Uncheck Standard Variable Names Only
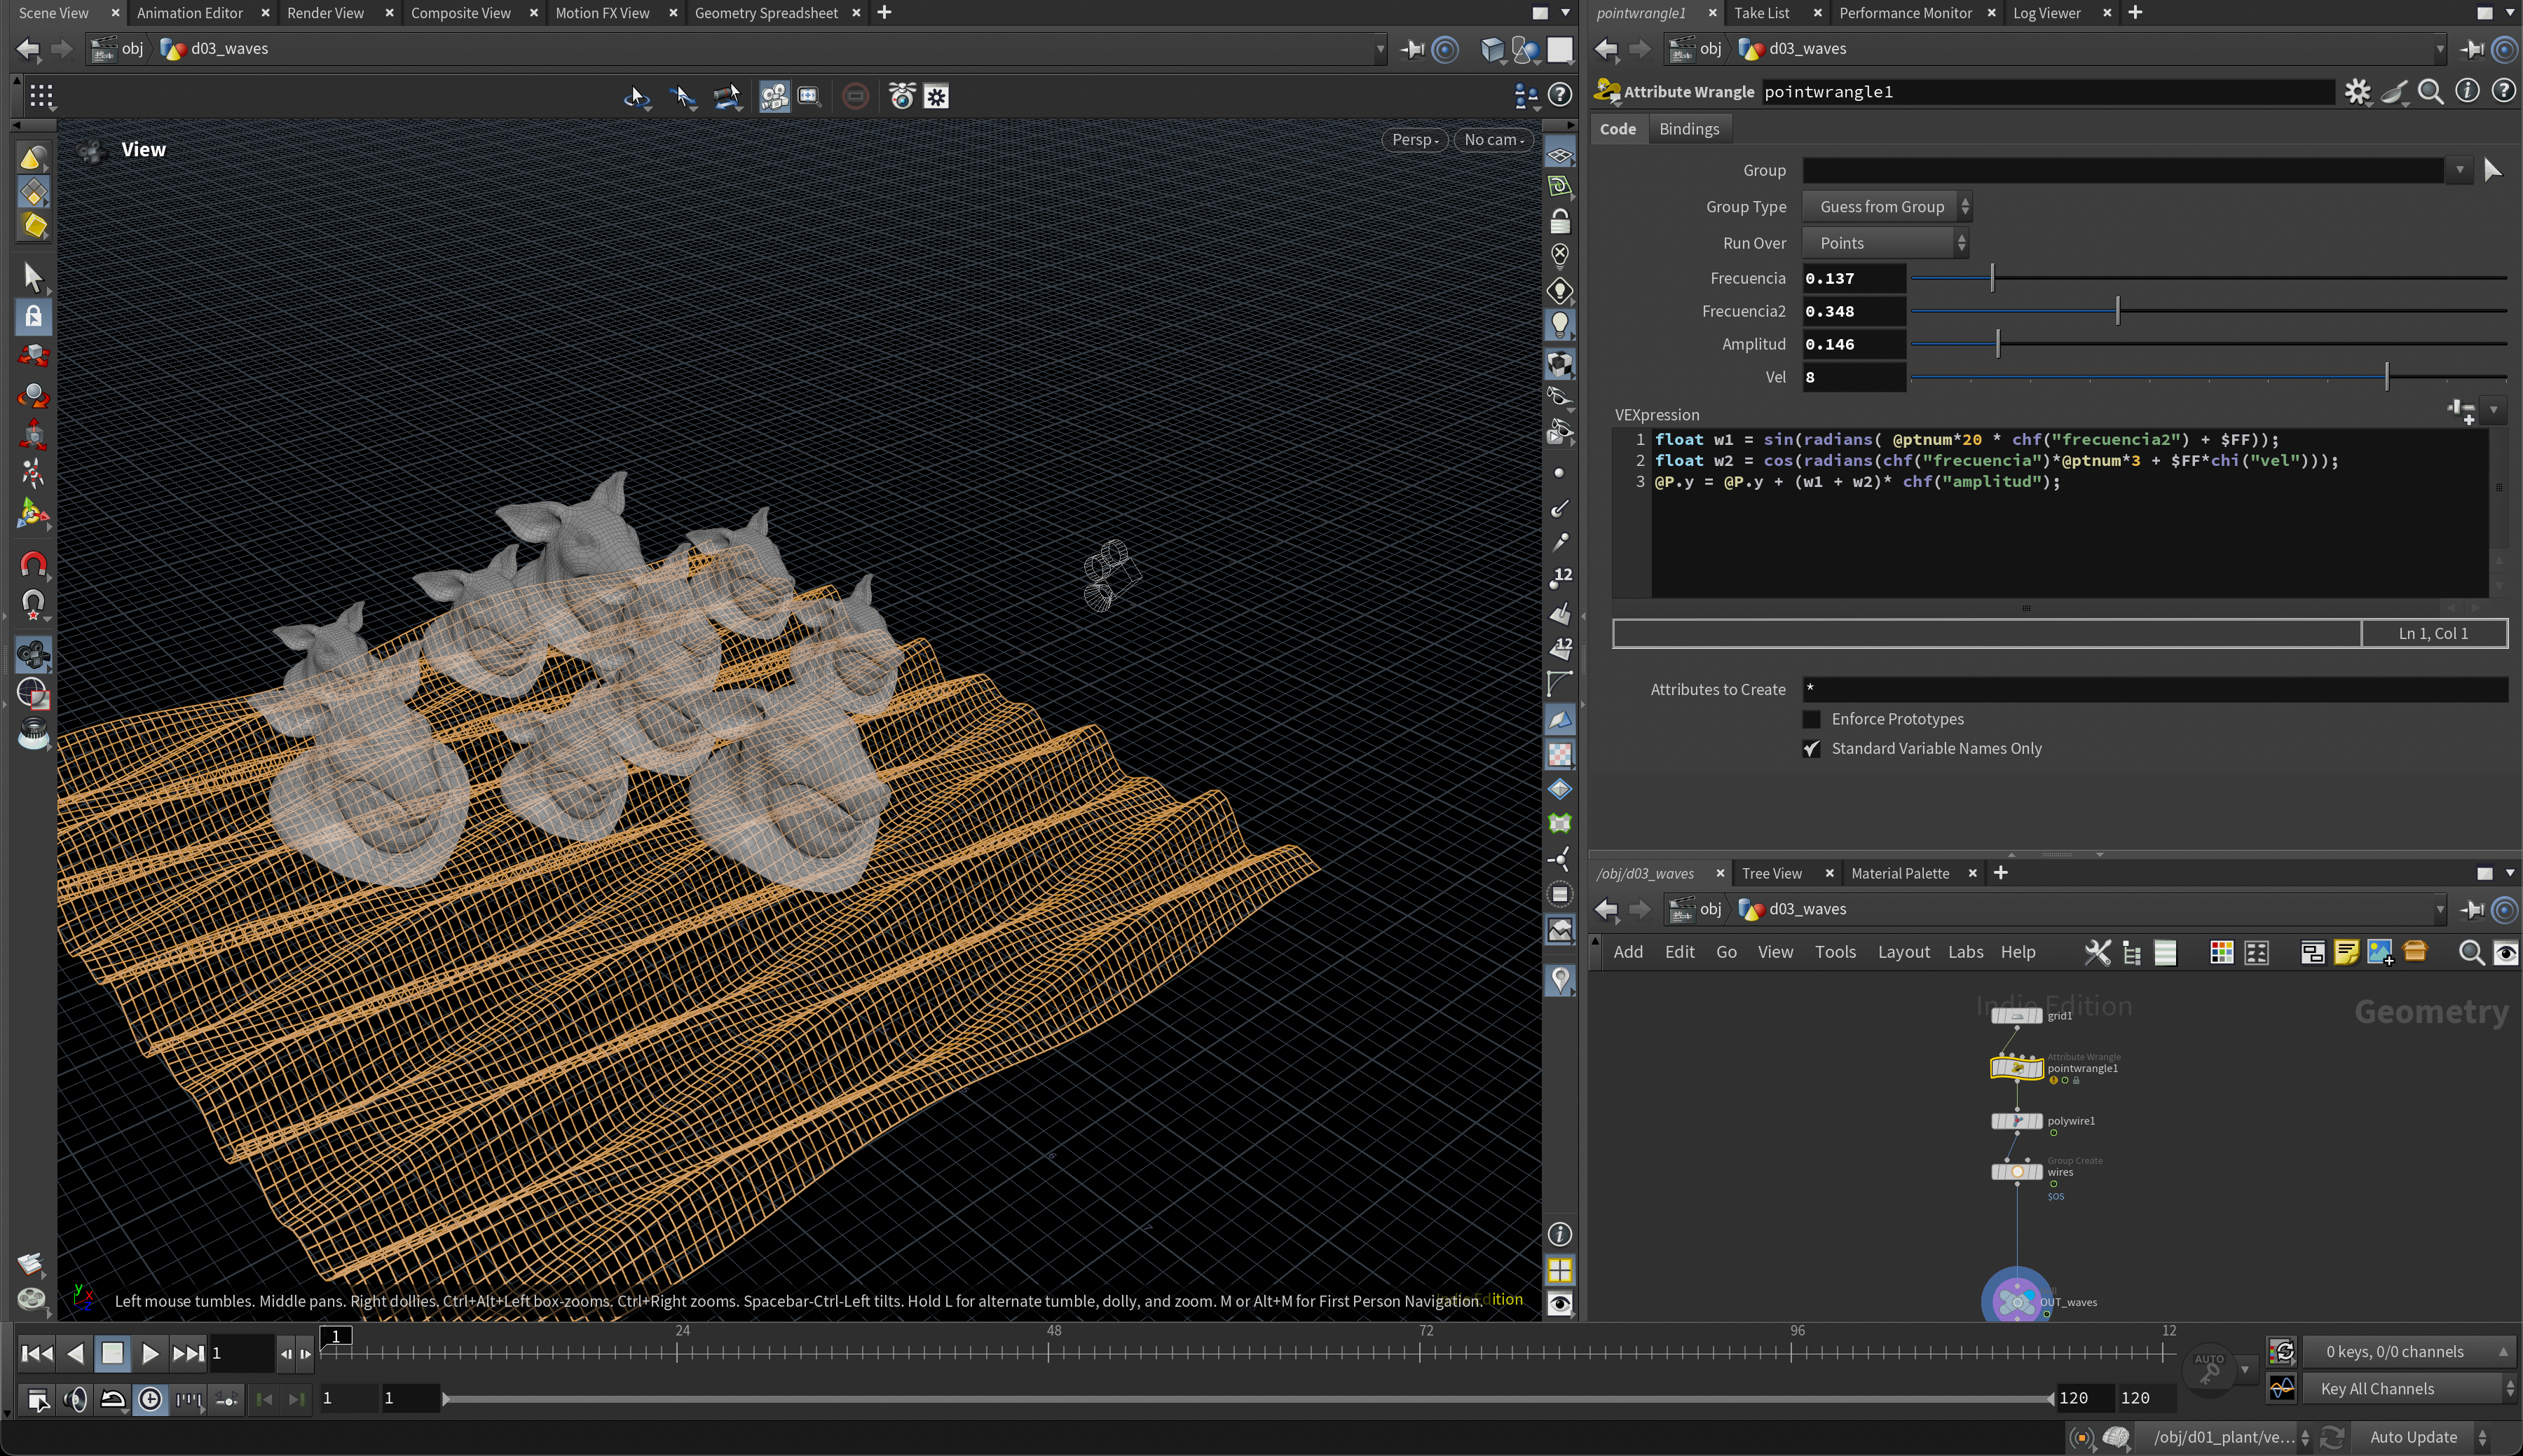The width and height of the screenshot is (2523, 1456). click(x=1811, y=749)
